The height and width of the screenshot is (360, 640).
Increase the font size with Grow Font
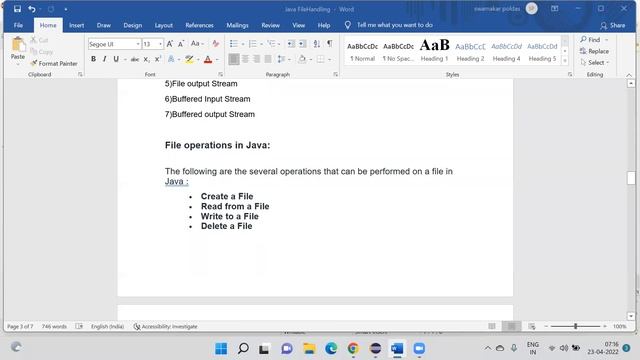[x=170, y=44]
